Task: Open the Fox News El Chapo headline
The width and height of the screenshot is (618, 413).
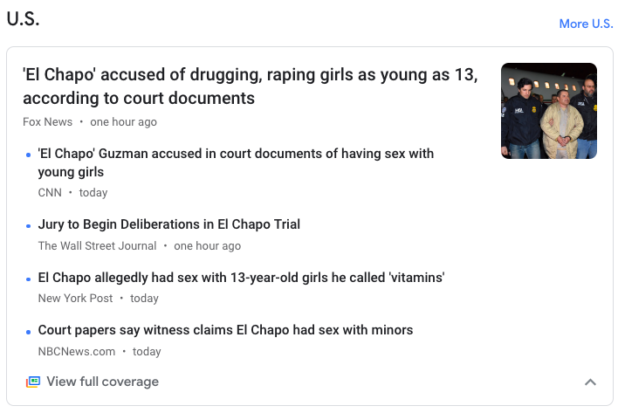Action: tap(250, 86)
